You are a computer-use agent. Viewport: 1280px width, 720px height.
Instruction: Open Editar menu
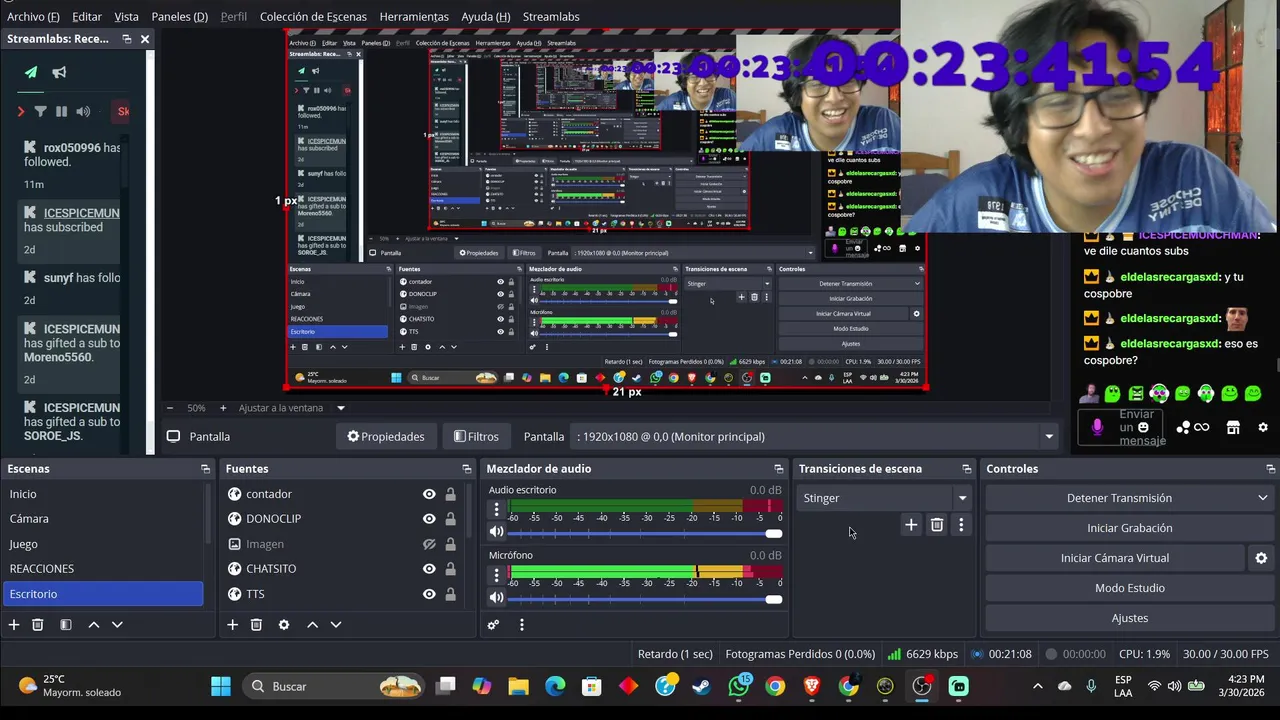(87, 17)
